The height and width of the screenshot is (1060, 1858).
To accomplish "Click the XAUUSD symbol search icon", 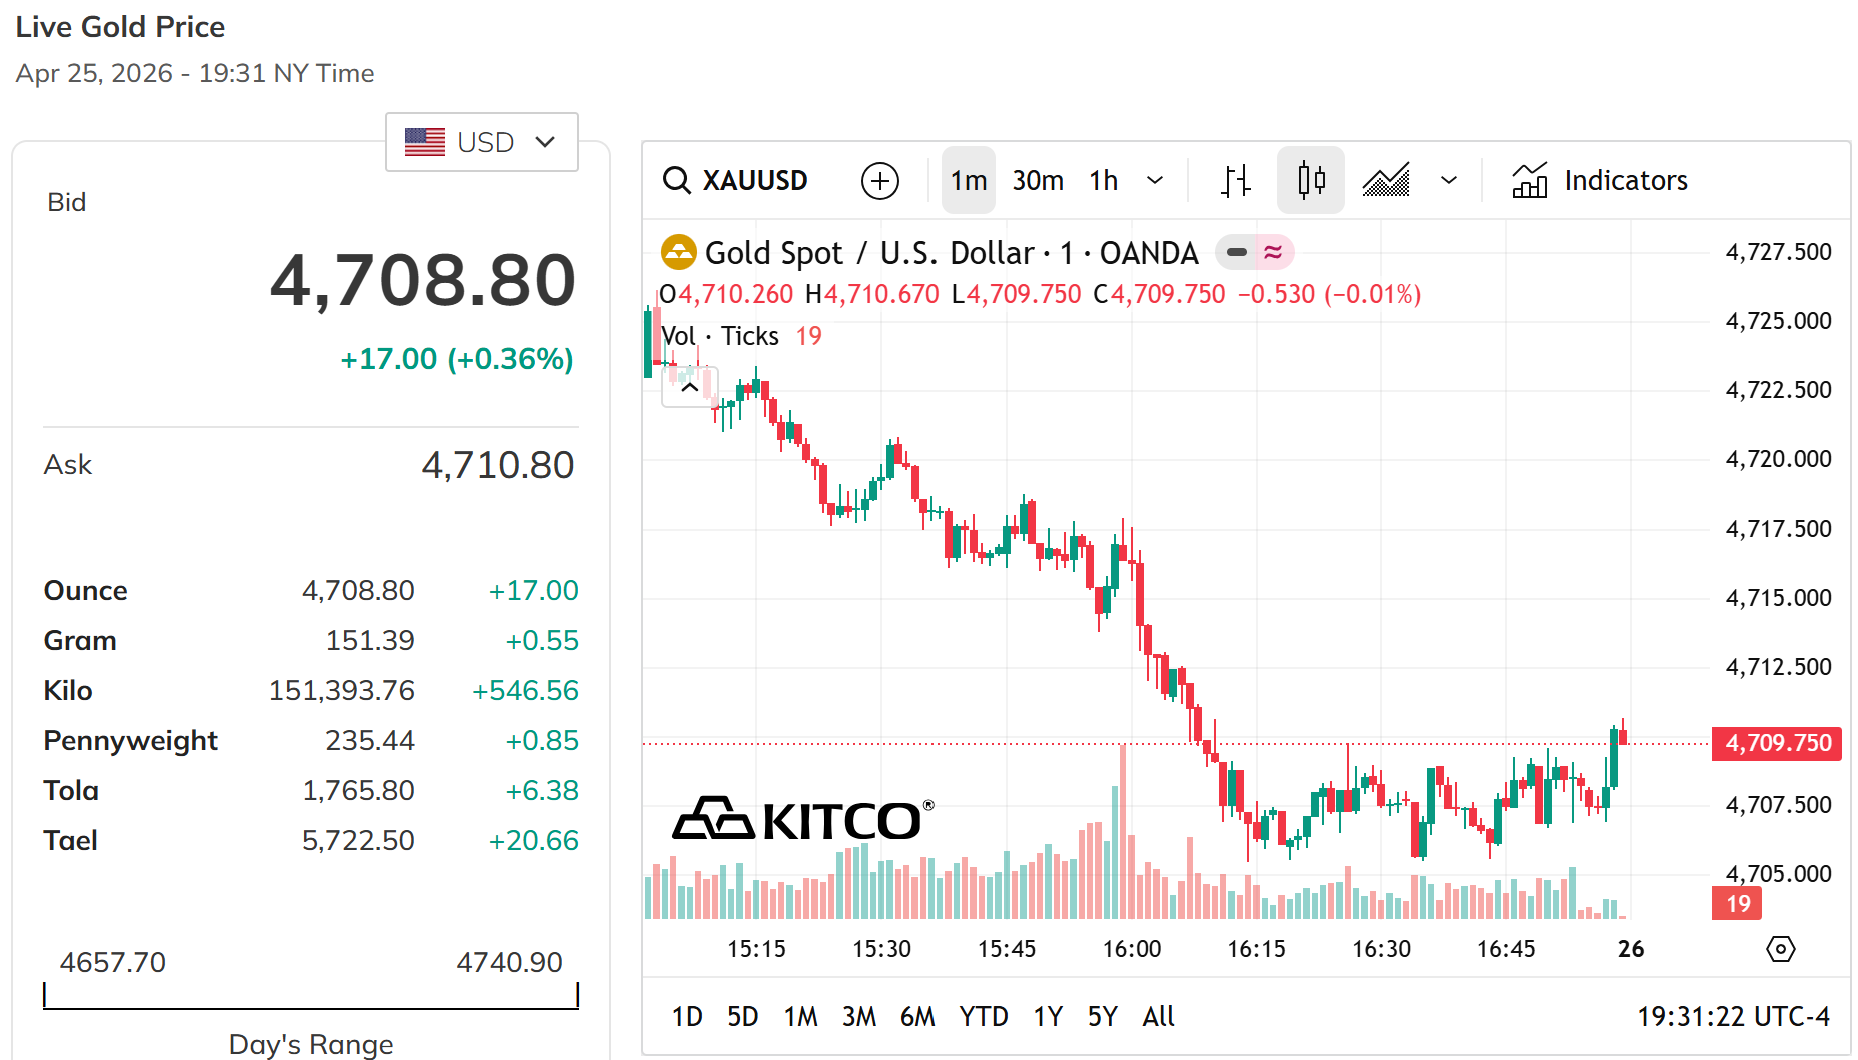I will [x=677, y=180].
